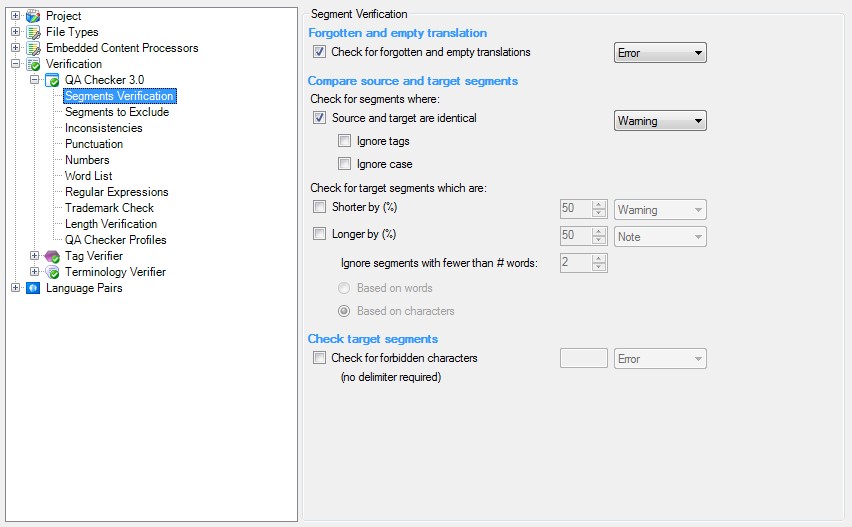Open QA Checker Profiles page
This screenshot has height=527, width=852.
[116, 240]
